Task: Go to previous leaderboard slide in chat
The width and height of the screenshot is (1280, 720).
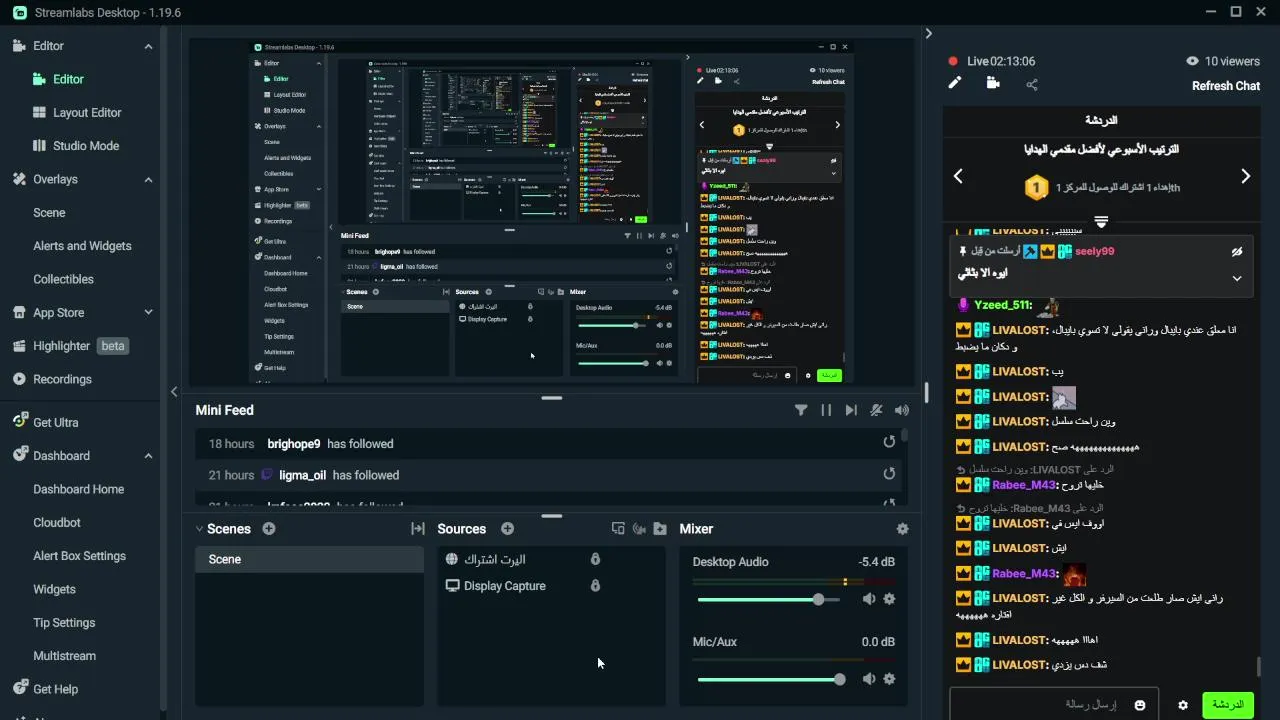Action: point(958,176)
